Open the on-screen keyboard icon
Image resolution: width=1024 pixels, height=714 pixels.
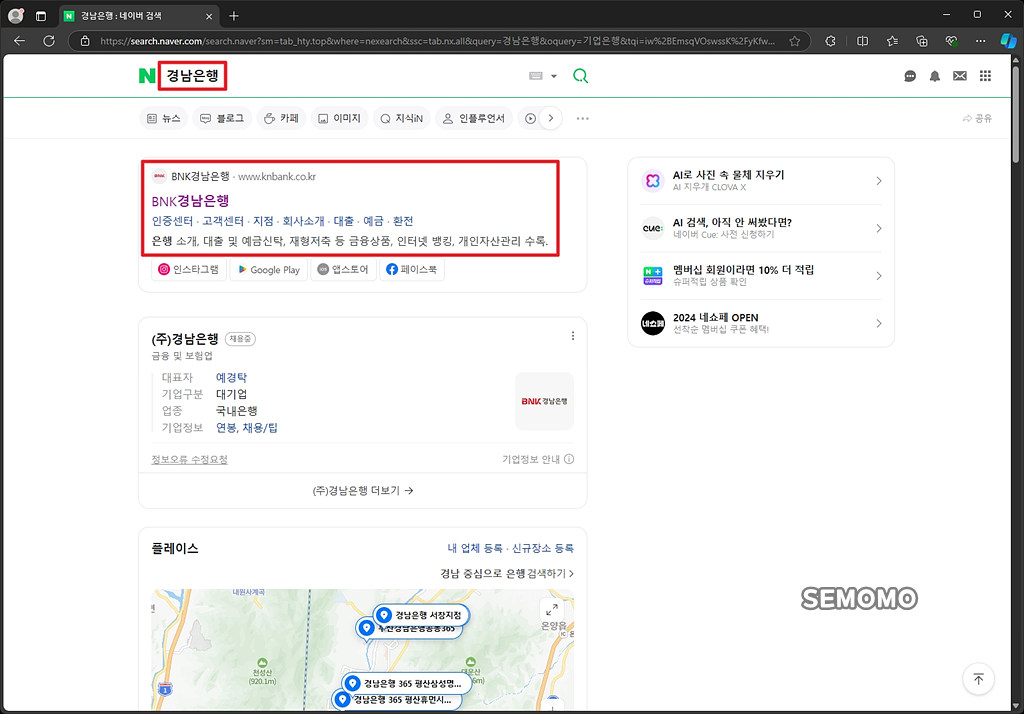536,76
